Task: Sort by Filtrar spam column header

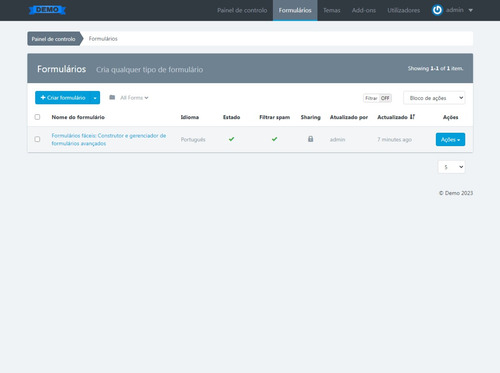Action: click(x=274, y=117)
